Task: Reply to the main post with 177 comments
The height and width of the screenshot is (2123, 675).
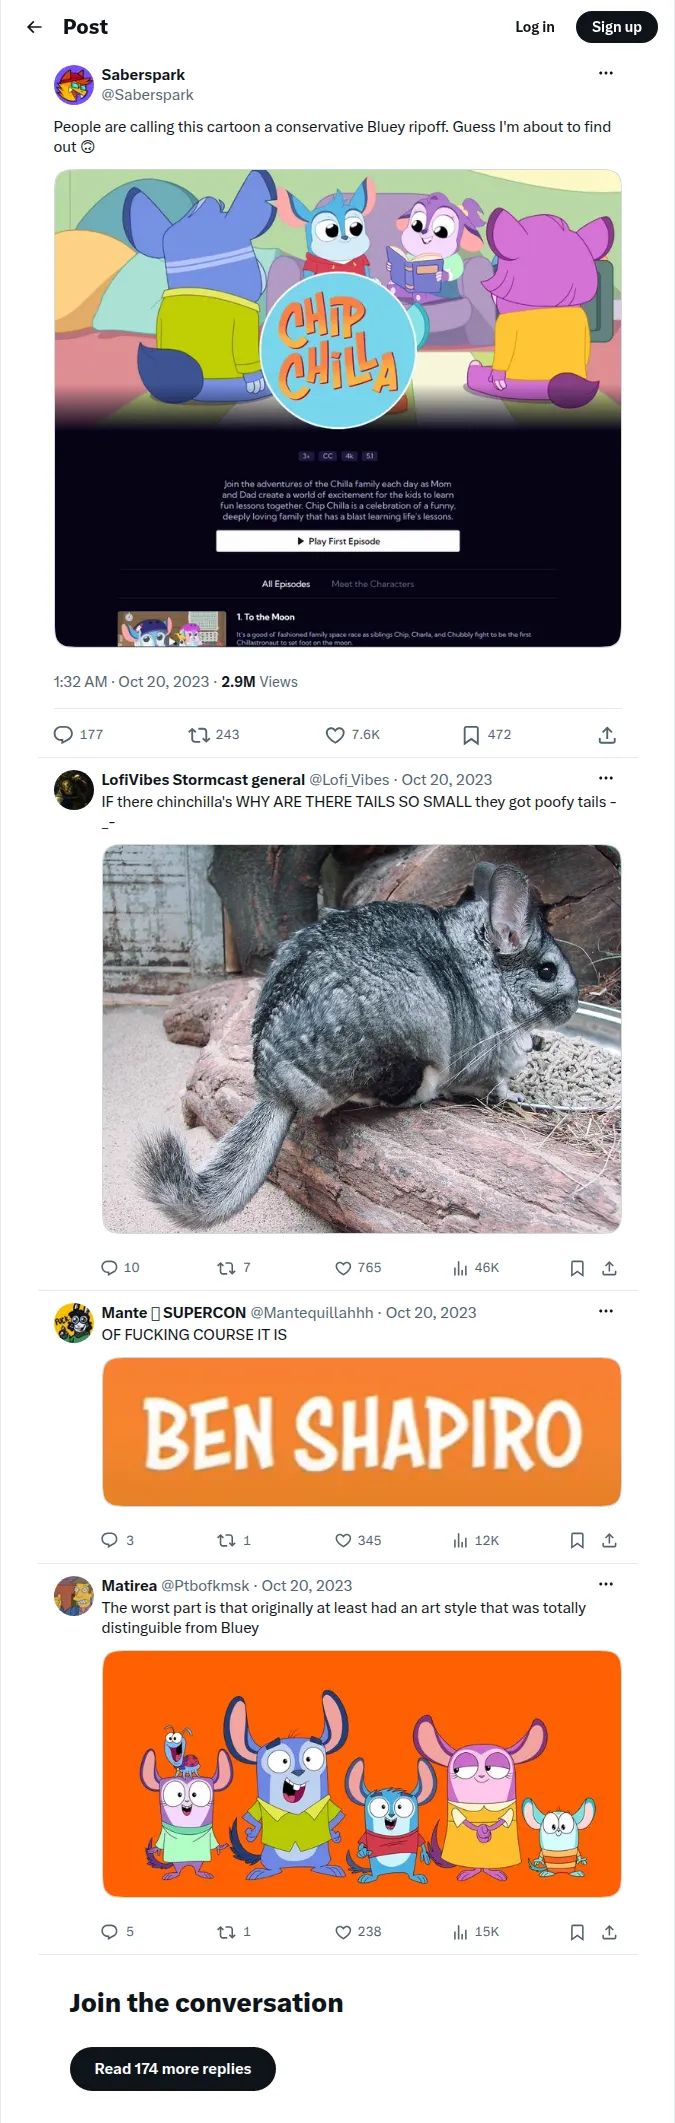Action: coord(78,735)
